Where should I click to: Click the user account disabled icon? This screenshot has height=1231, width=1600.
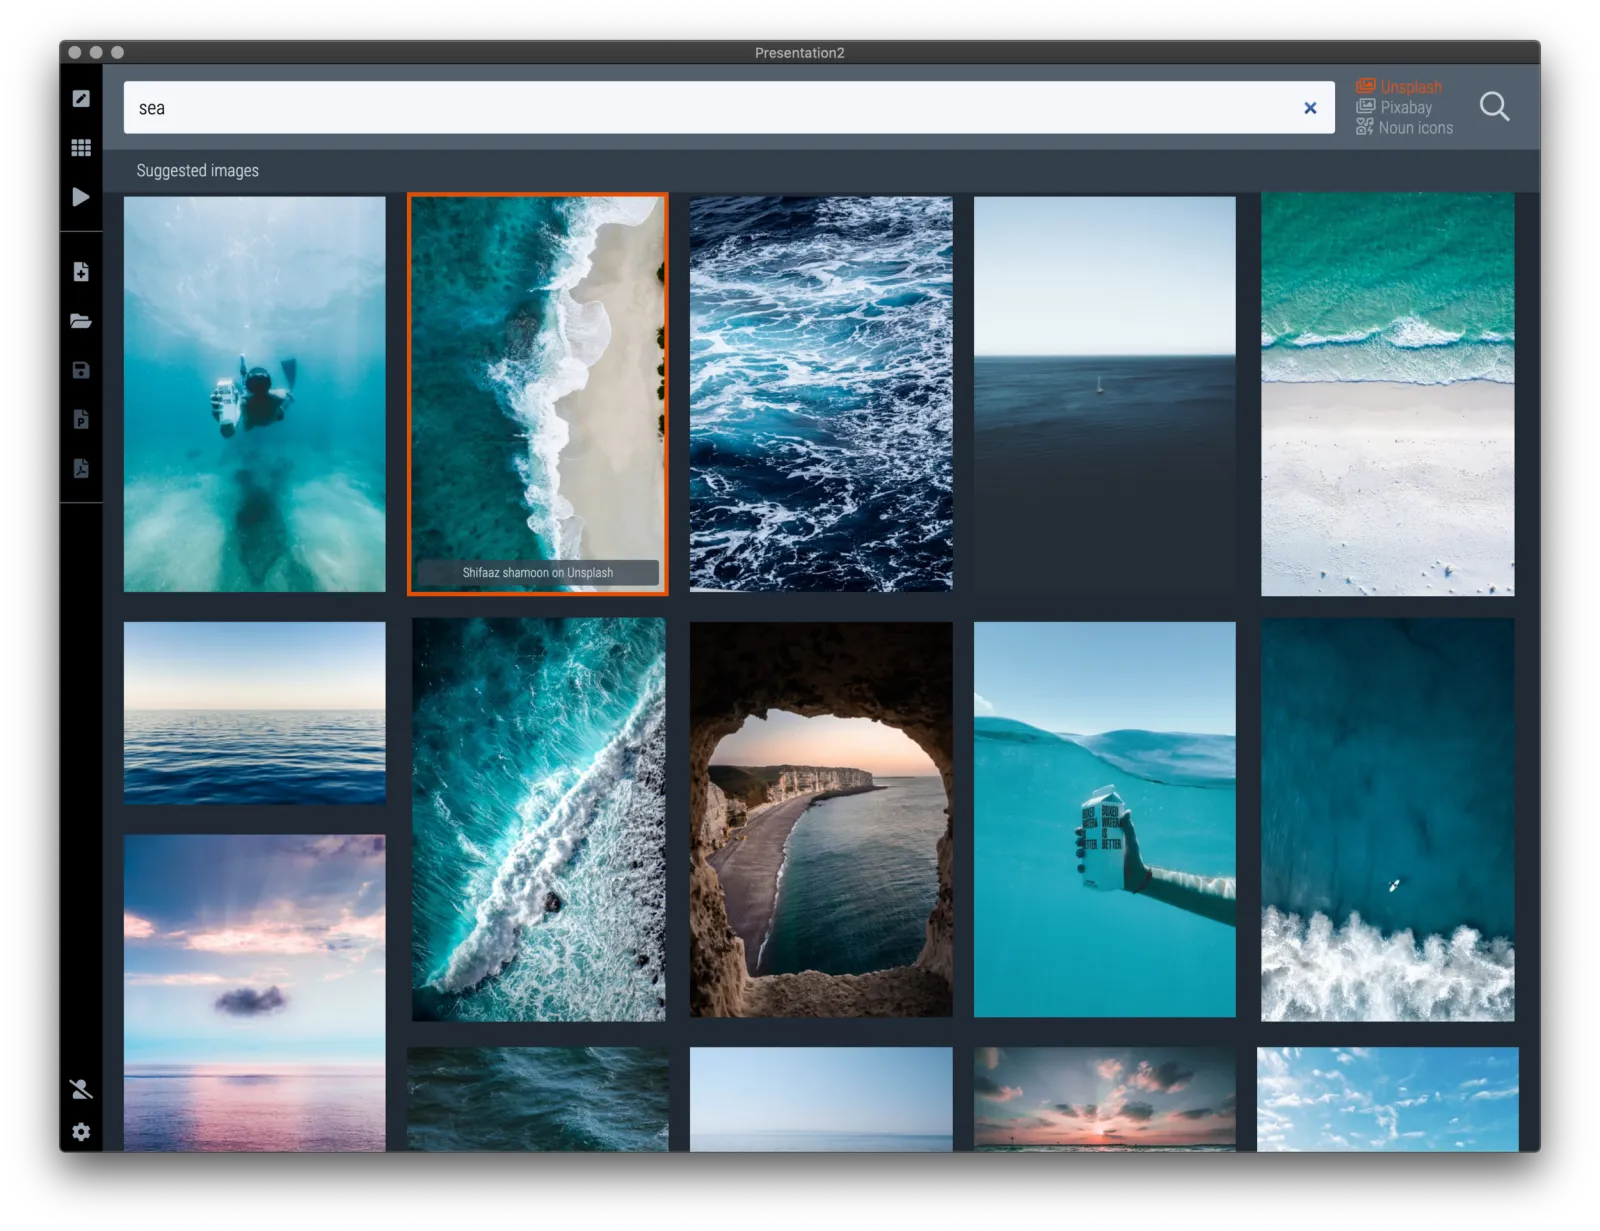(x=81, y=1089)
